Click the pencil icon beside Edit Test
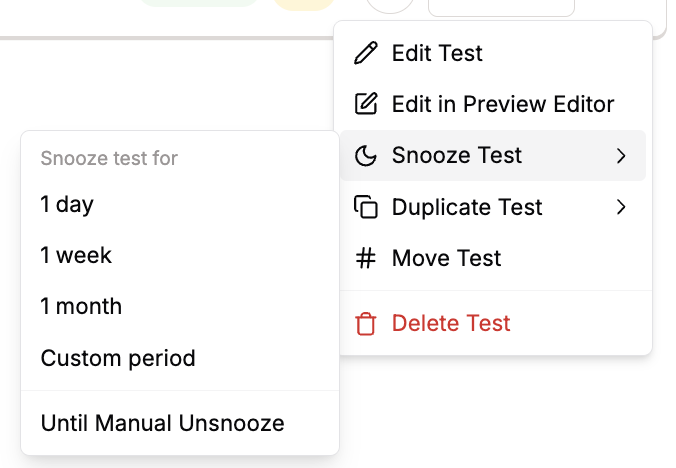This screenshot has width=676, height=468. [x=366, y=53]
